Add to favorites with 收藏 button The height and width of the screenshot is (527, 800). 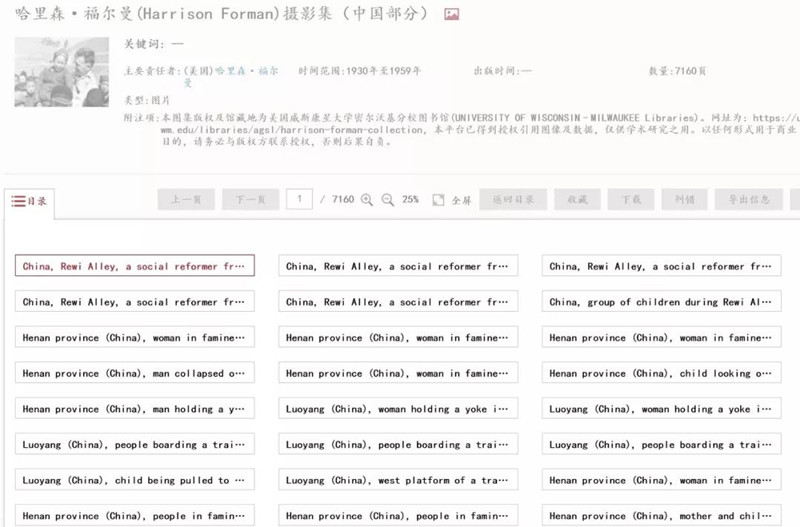coord(577,200)
